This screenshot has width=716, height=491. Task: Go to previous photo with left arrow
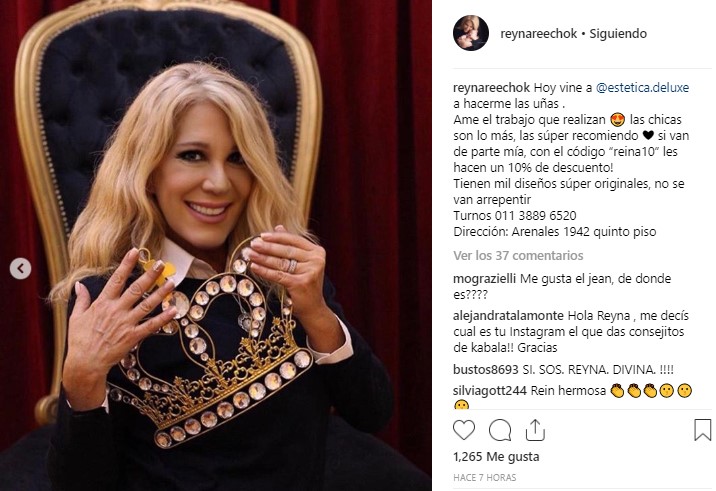click(x=21, y=269)
